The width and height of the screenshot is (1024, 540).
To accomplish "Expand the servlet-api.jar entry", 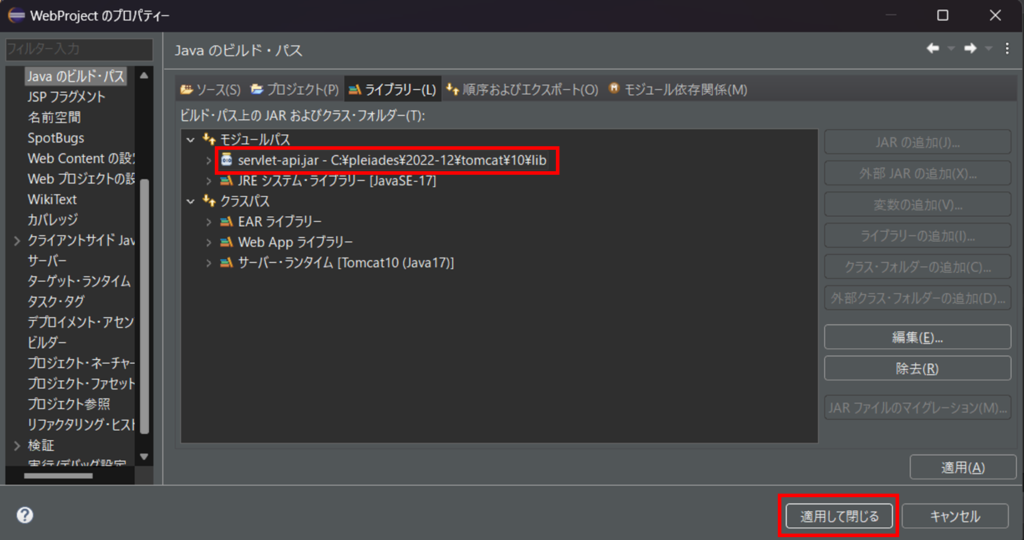I will [208, 160].
